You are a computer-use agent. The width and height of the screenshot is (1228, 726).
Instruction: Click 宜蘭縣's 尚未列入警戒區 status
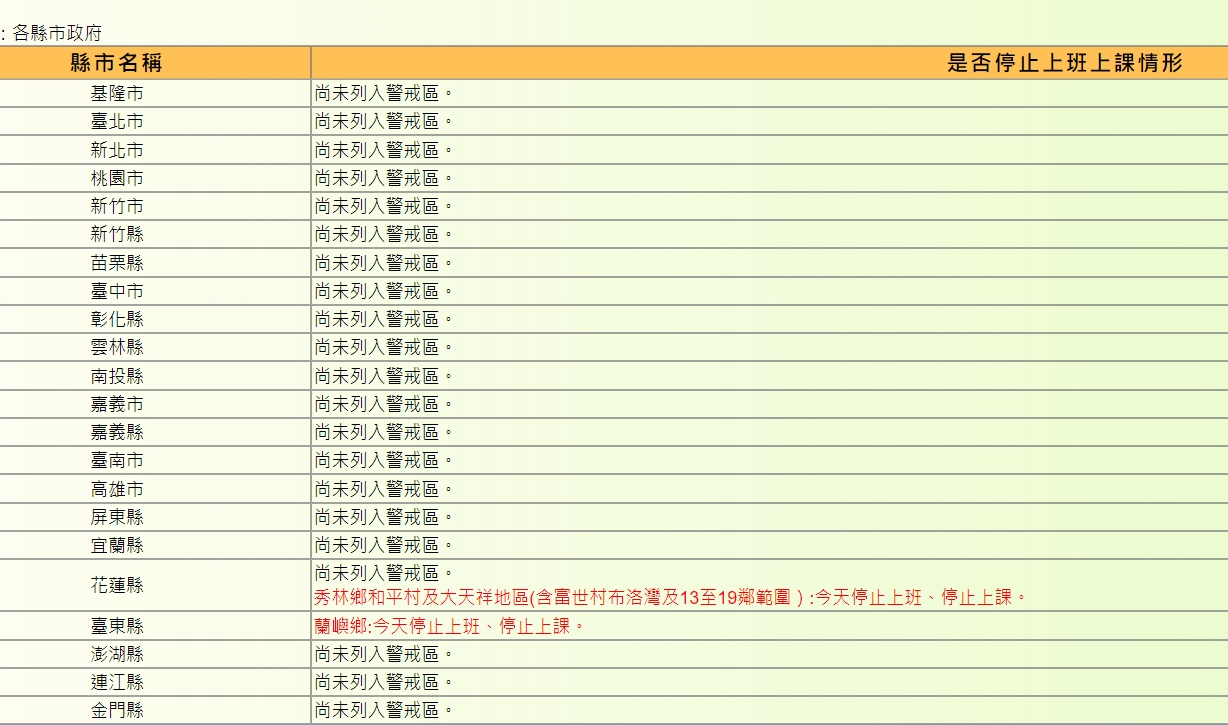click(384, 545)
